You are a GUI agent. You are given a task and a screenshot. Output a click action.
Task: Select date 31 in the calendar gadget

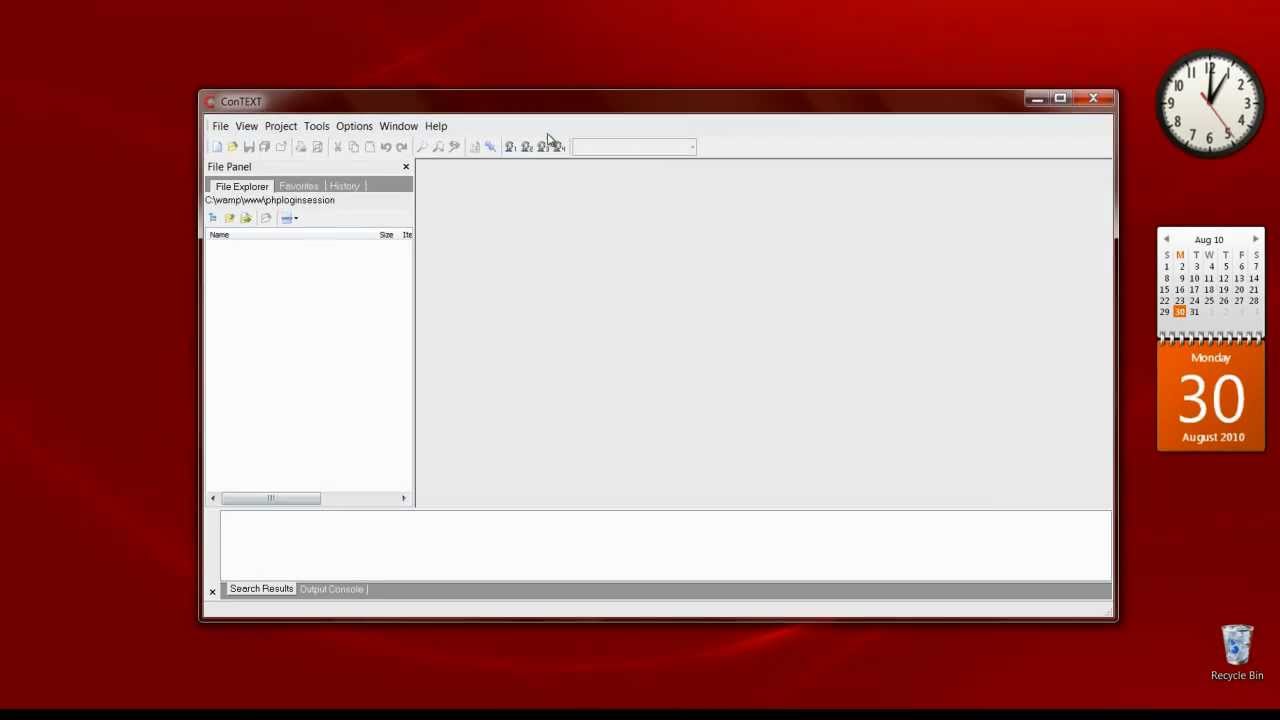click(x=1194, y=312)
